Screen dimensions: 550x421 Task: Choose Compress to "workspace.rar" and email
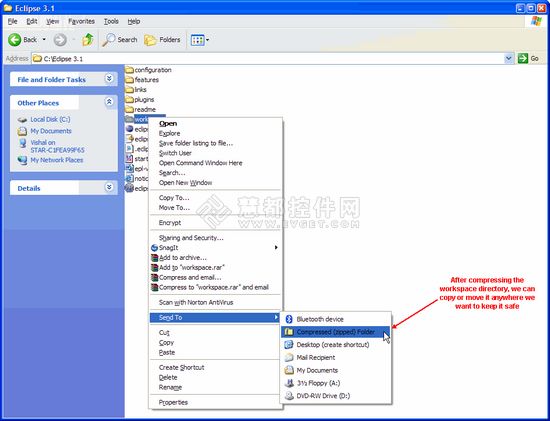(214, 287)
